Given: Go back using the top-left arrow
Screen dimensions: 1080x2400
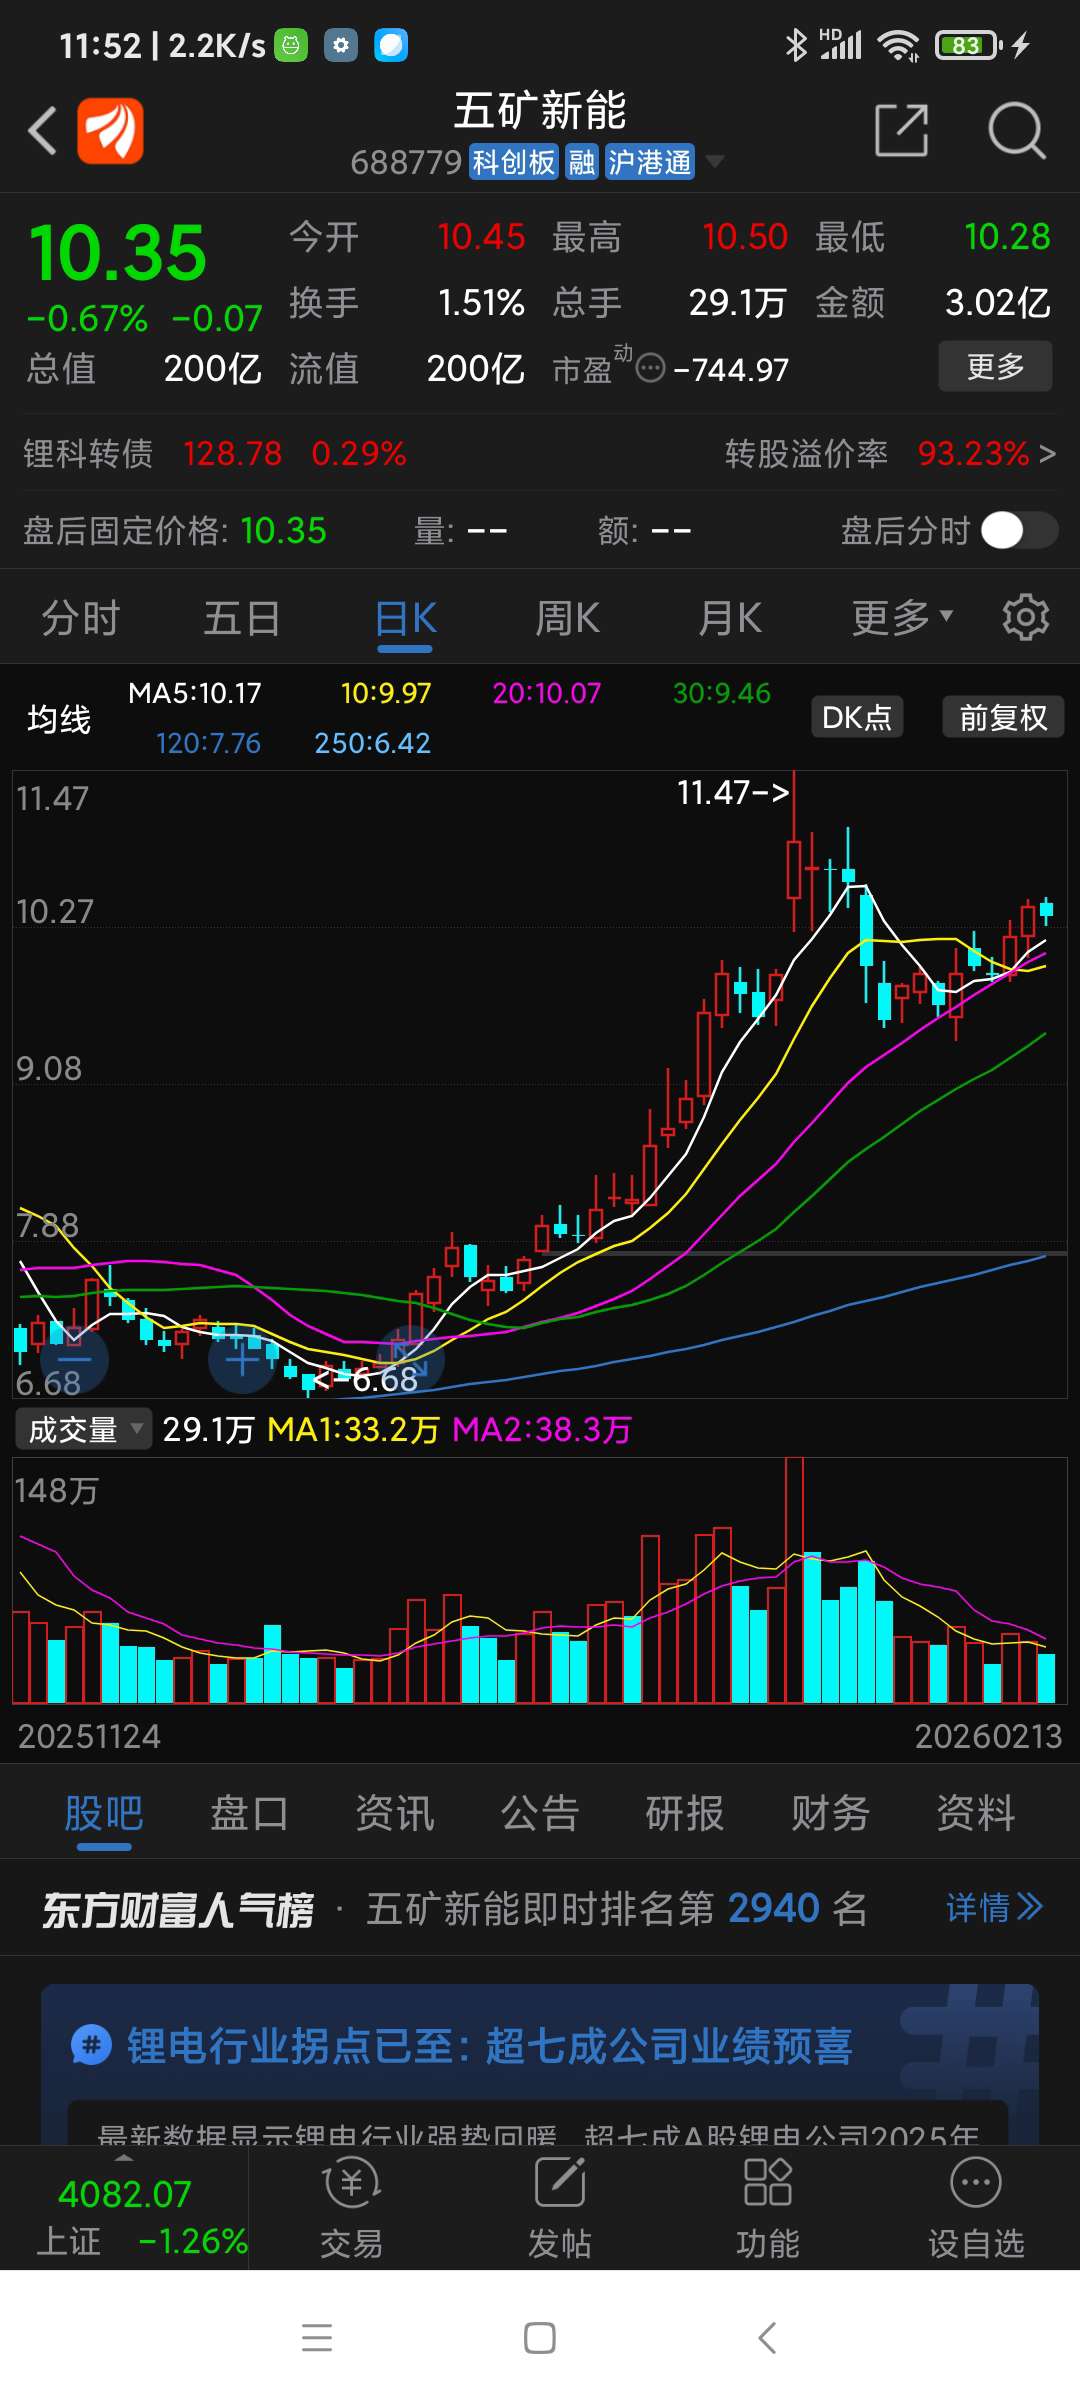Looking at the screenshot, I should [42, 131].
